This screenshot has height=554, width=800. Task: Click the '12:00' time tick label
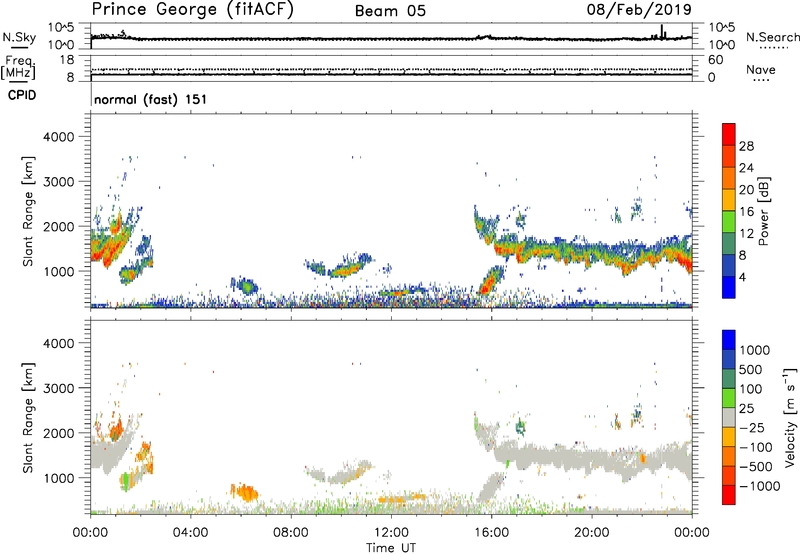coord(391,533)
